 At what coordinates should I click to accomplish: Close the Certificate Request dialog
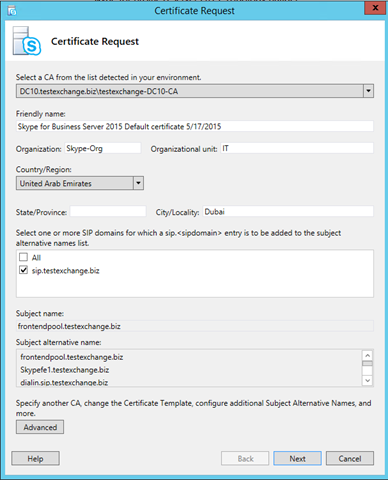[375, 8]
